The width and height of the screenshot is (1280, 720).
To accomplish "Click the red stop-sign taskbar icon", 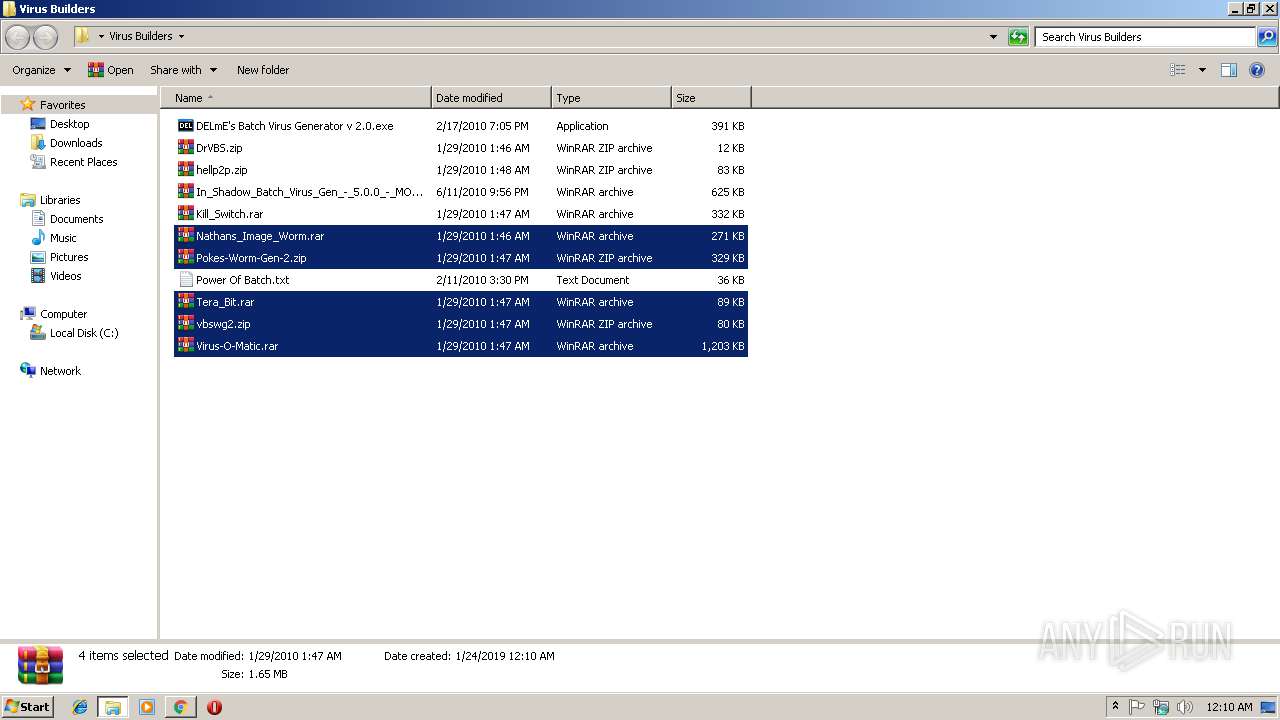I will (x=214, y=707).
